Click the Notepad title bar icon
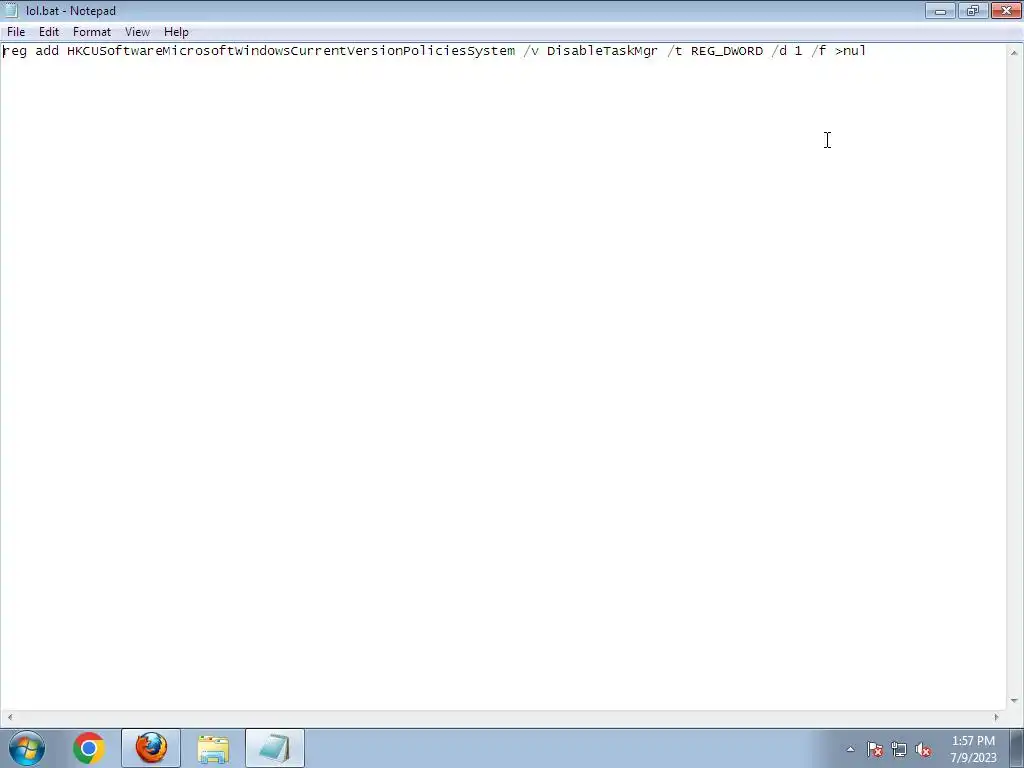Viewport: 1024px width, 768px height. 11,10
